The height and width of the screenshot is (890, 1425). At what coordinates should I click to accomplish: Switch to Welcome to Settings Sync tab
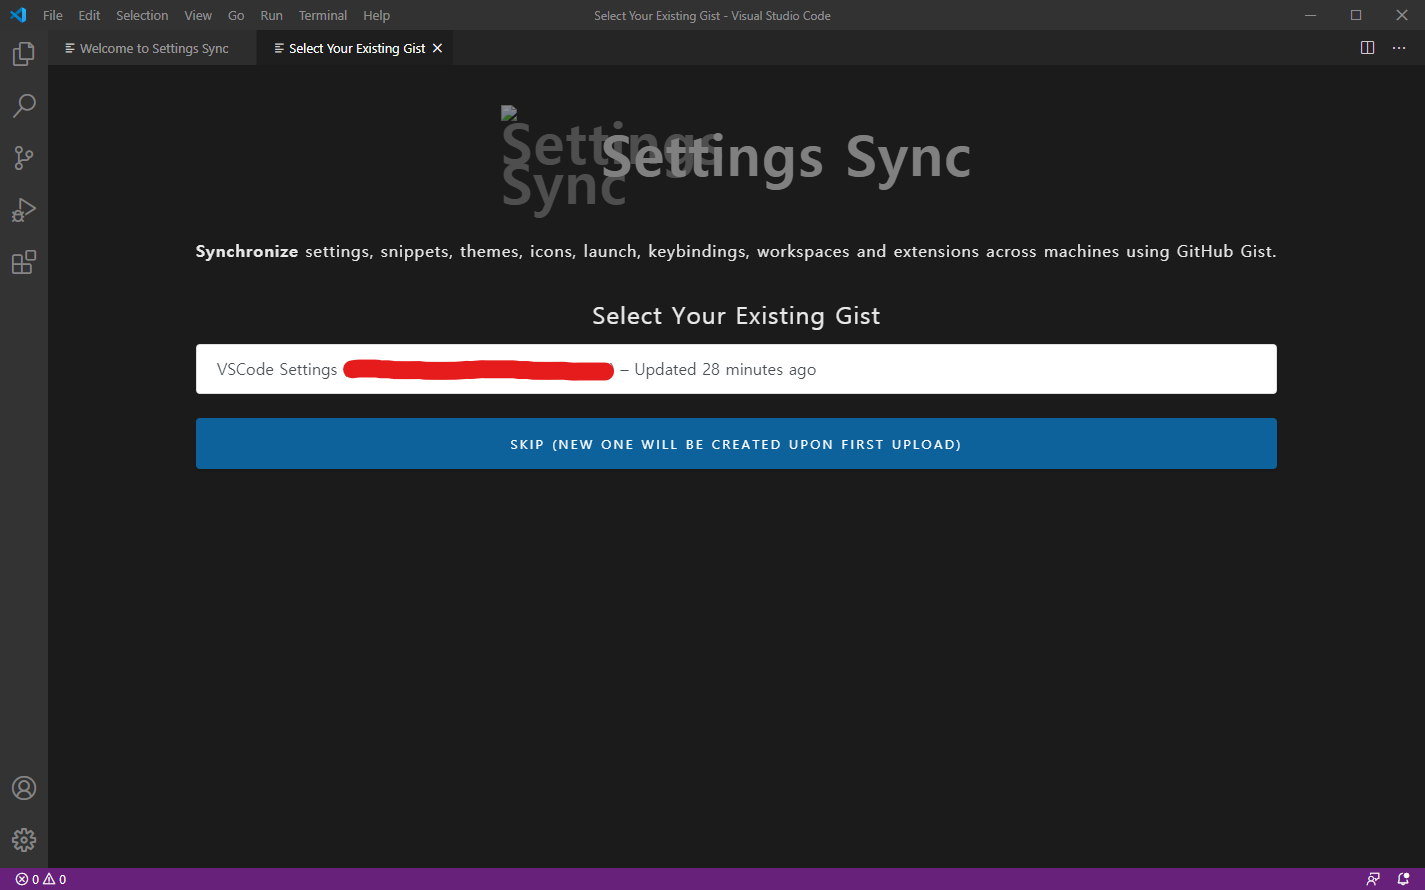pos(152,48)
